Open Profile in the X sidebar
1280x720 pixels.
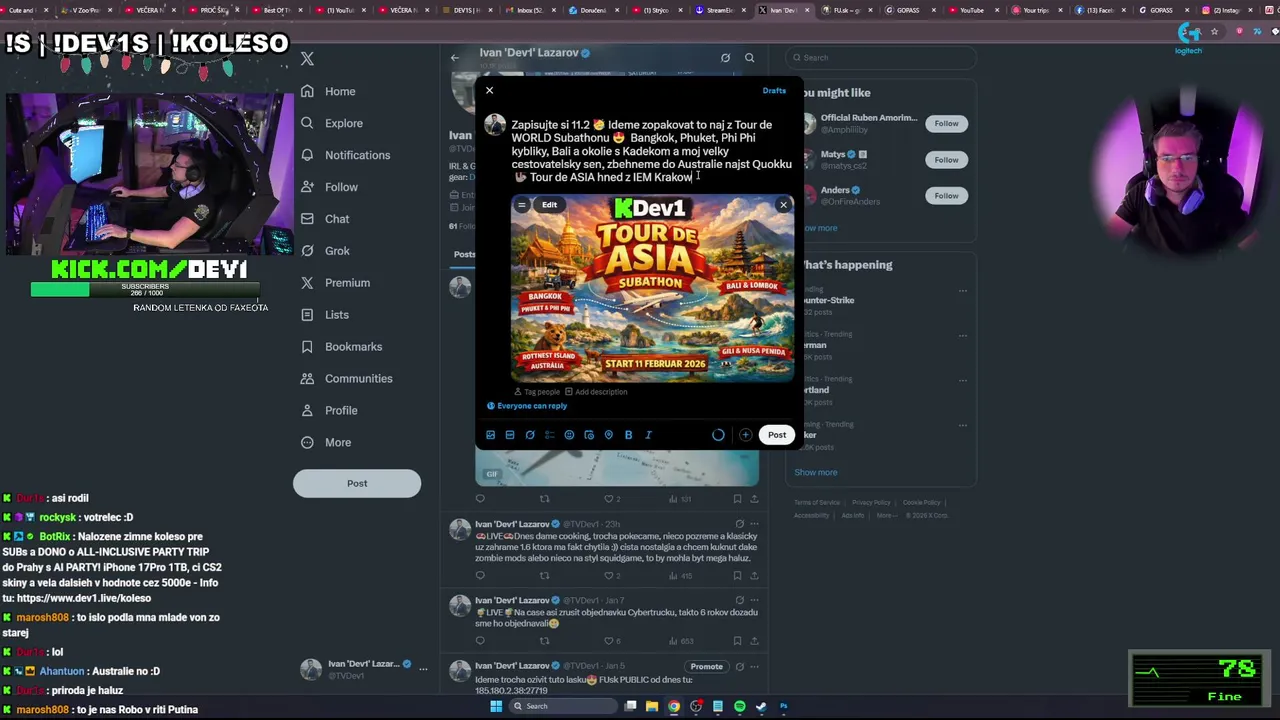pos(330,411)
